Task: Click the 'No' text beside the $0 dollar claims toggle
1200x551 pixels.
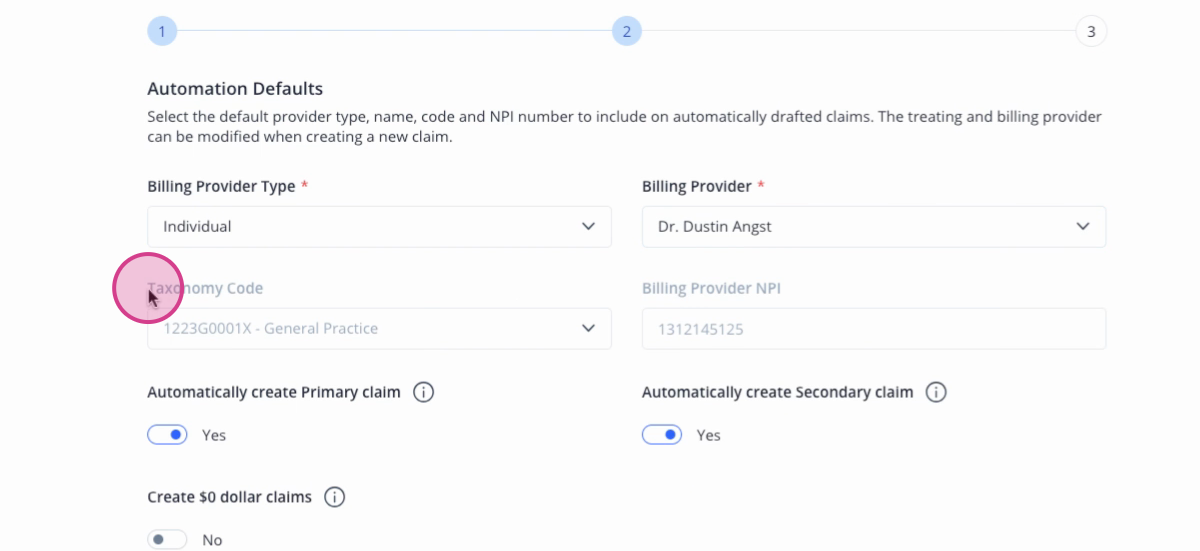Action: tap(212, 540)
